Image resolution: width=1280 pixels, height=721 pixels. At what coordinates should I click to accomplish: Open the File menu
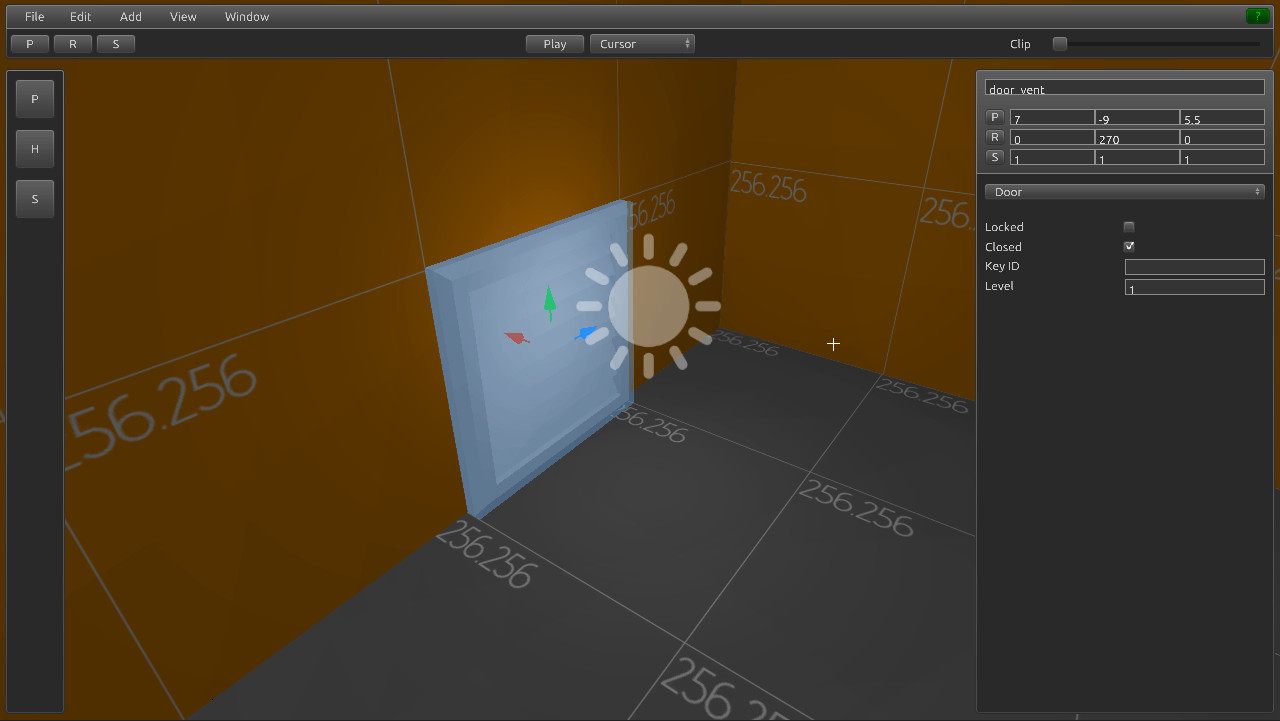[34, 17]
